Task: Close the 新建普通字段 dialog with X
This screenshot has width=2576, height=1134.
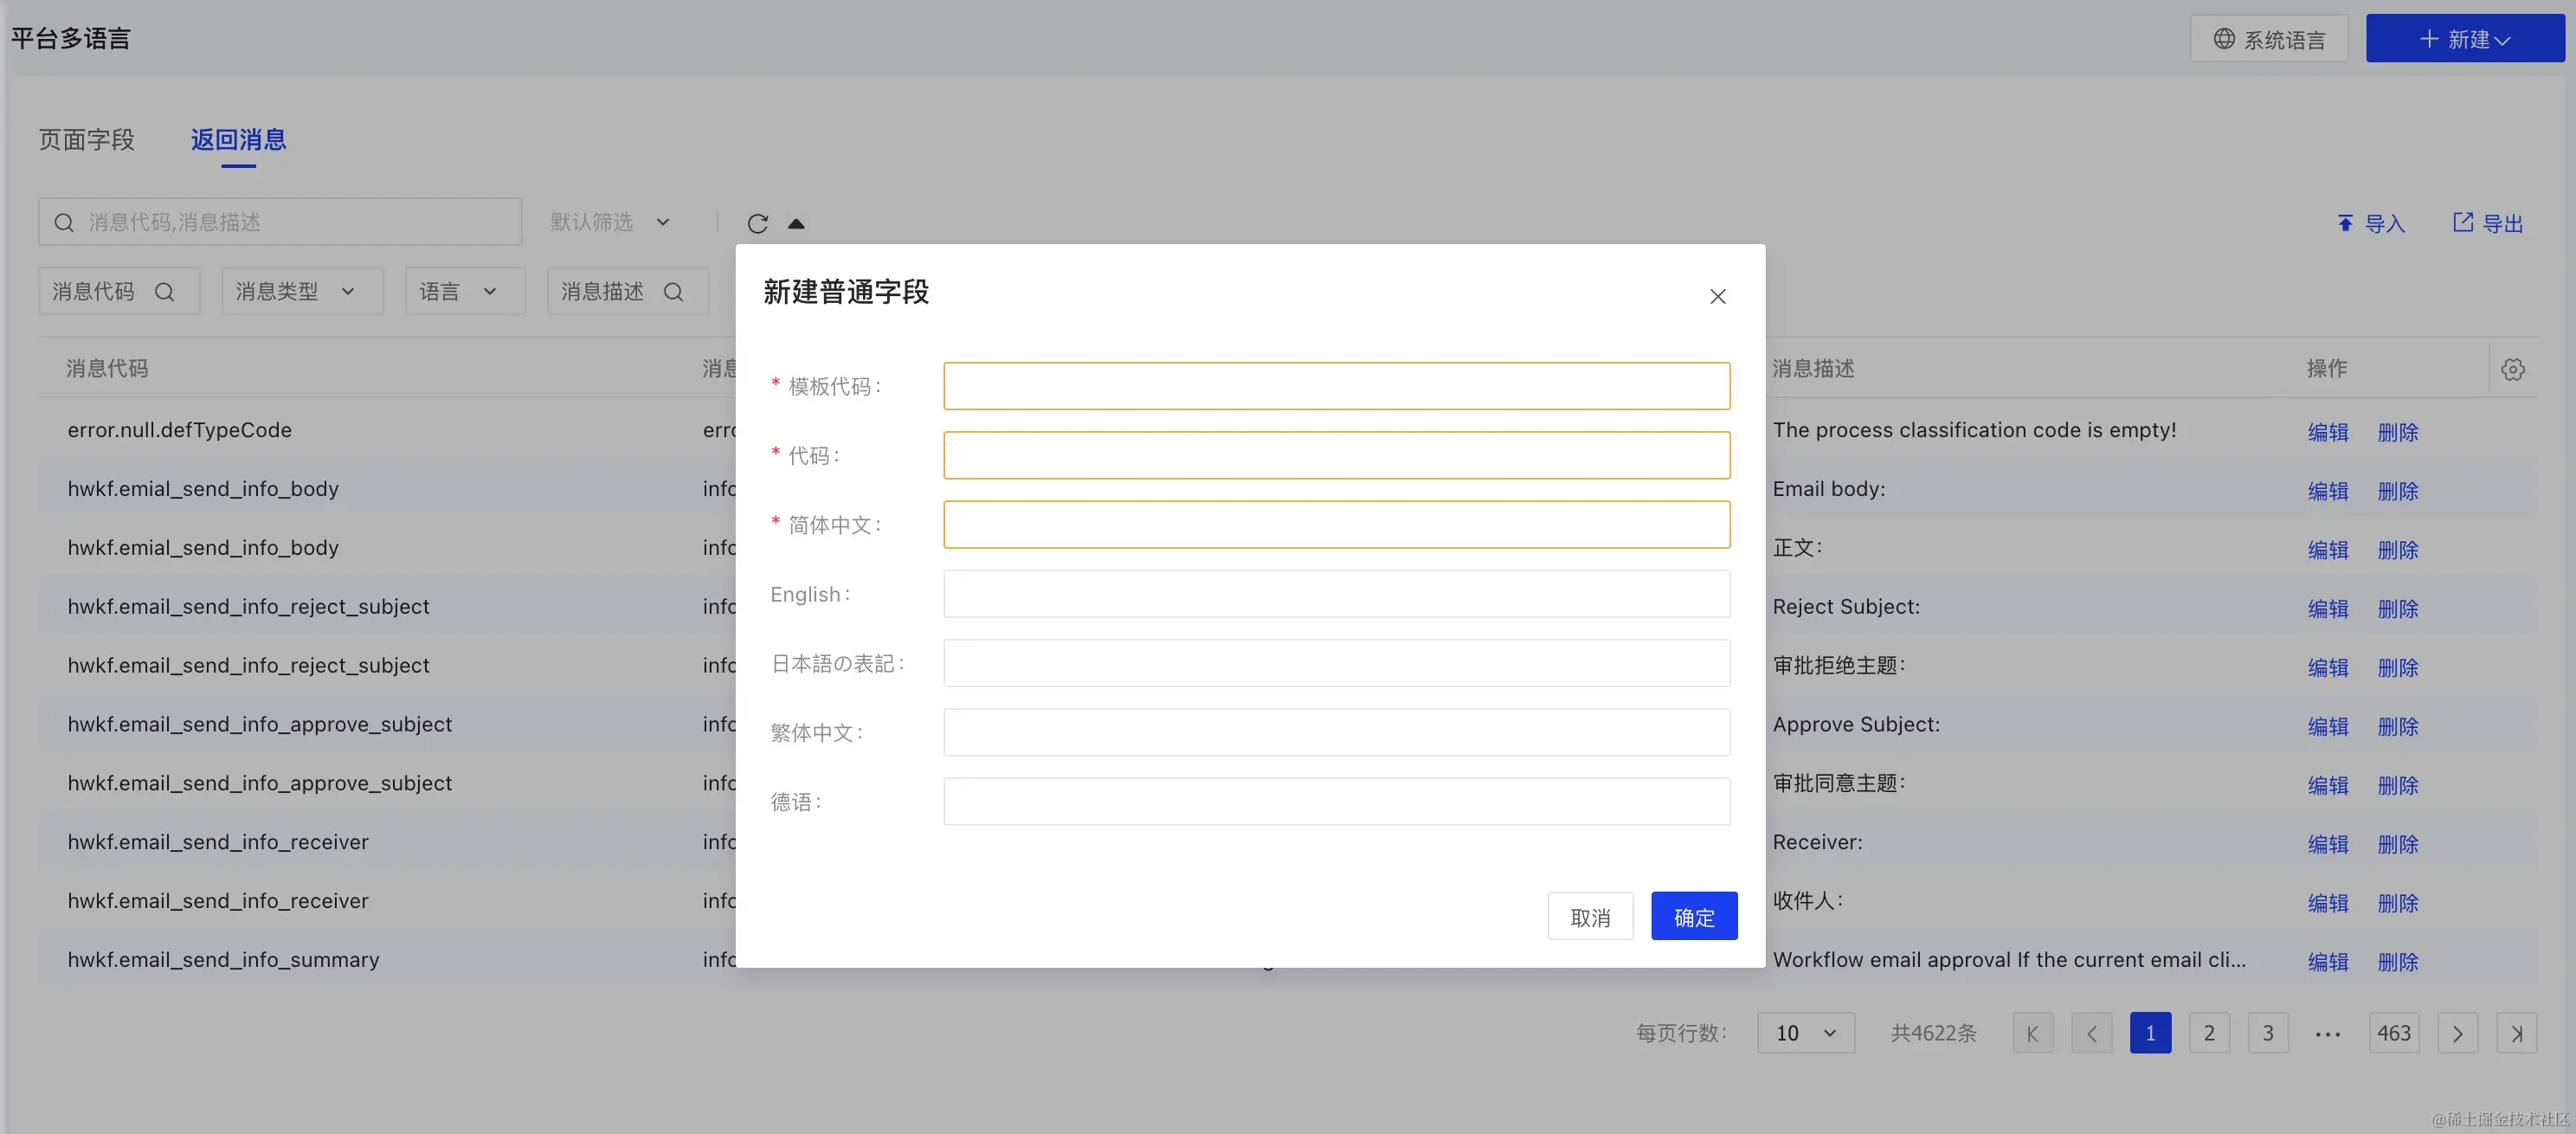Action: pyautogui.click(x=1717, y=296)
